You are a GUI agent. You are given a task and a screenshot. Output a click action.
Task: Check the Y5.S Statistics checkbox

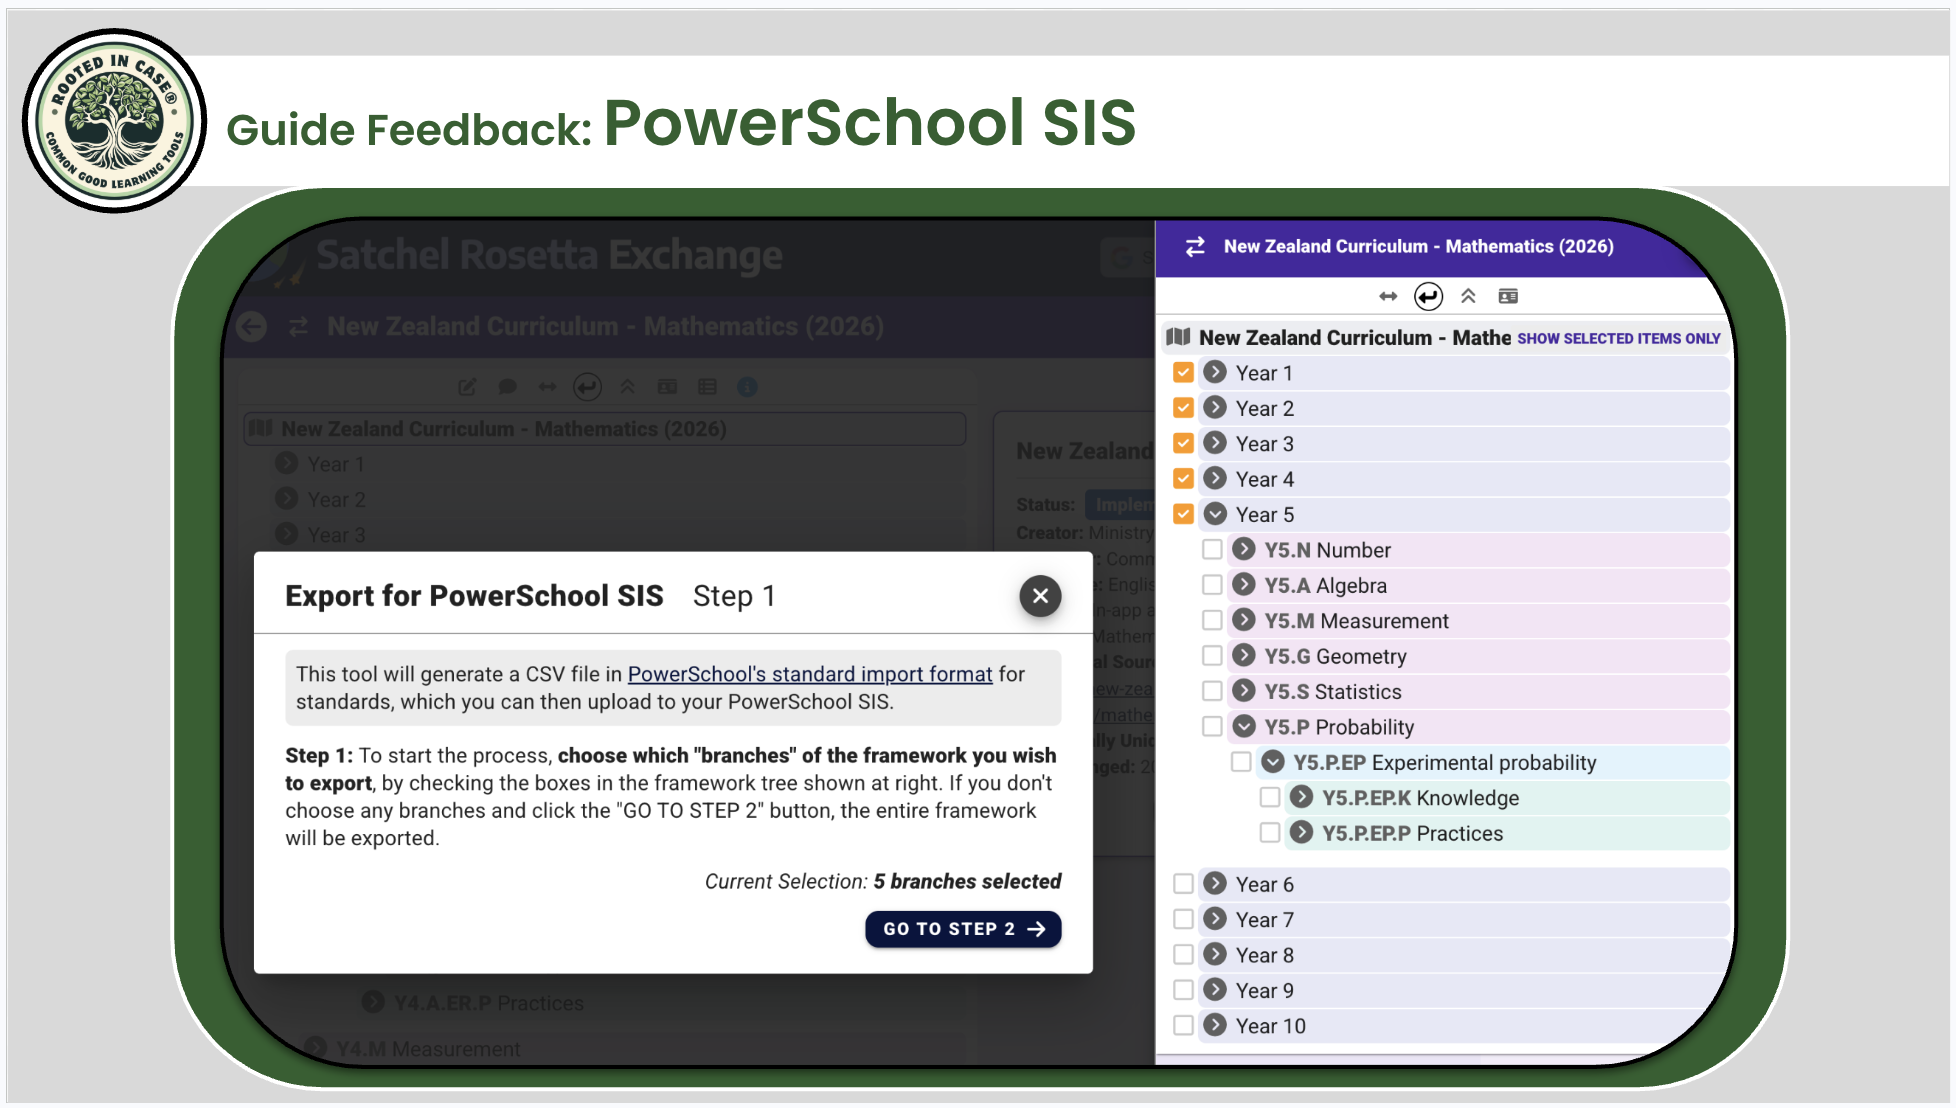pos(1212,691)
